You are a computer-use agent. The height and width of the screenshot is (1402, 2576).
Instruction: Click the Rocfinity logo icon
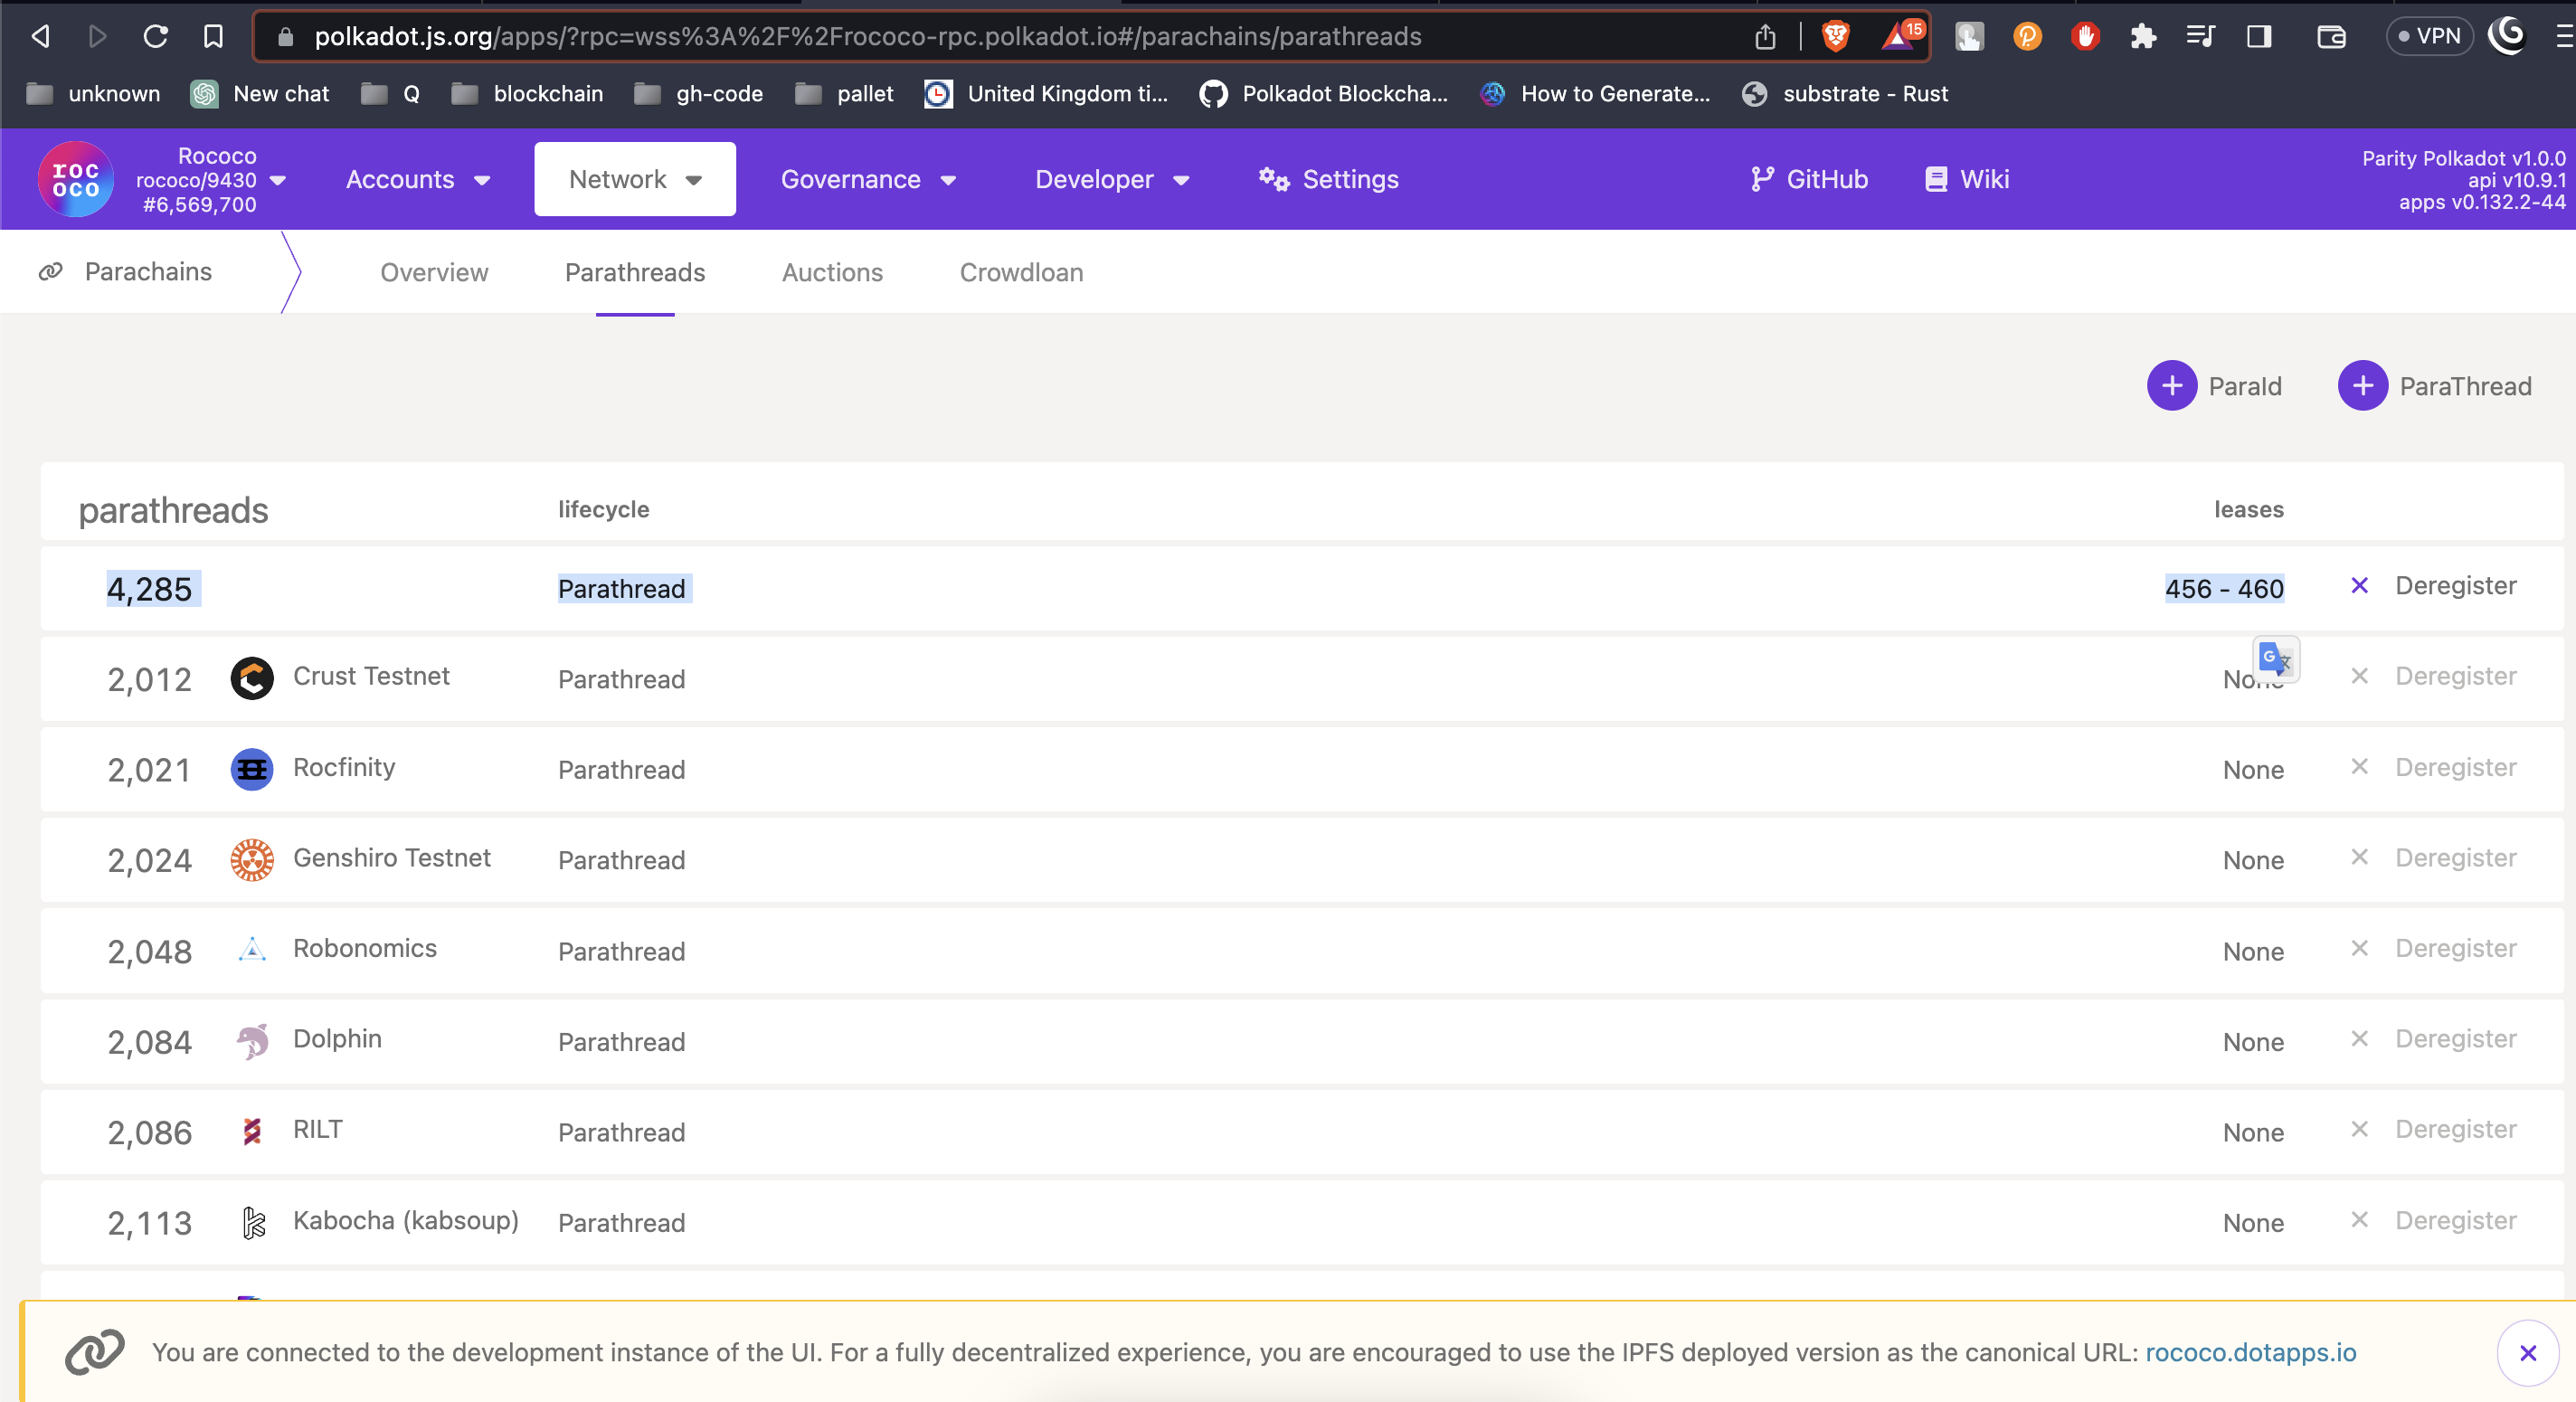[x=252, y=769]
